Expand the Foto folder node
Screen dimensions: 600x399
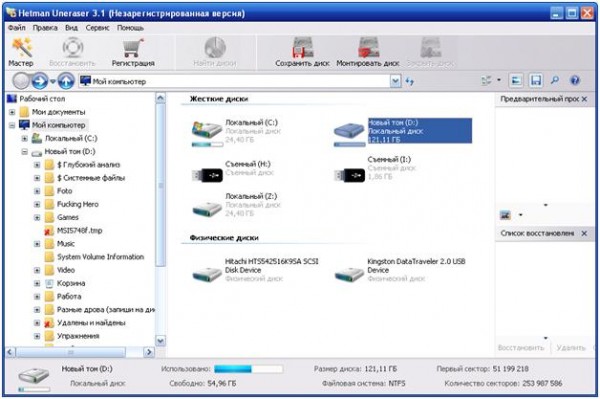pos(37,191)
